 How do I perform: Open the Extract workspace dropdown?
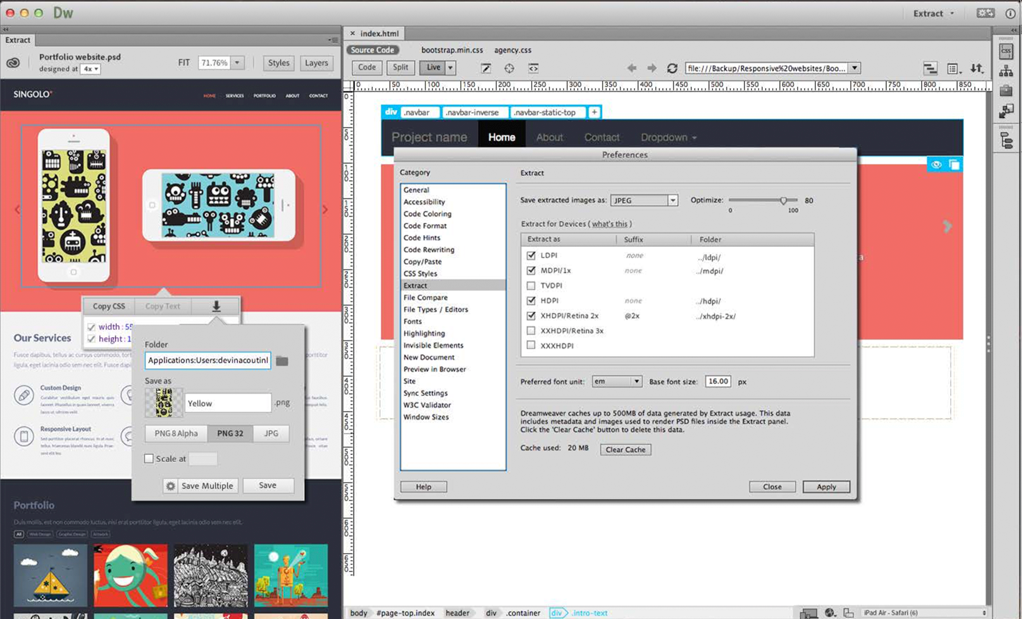pos(933,13)
